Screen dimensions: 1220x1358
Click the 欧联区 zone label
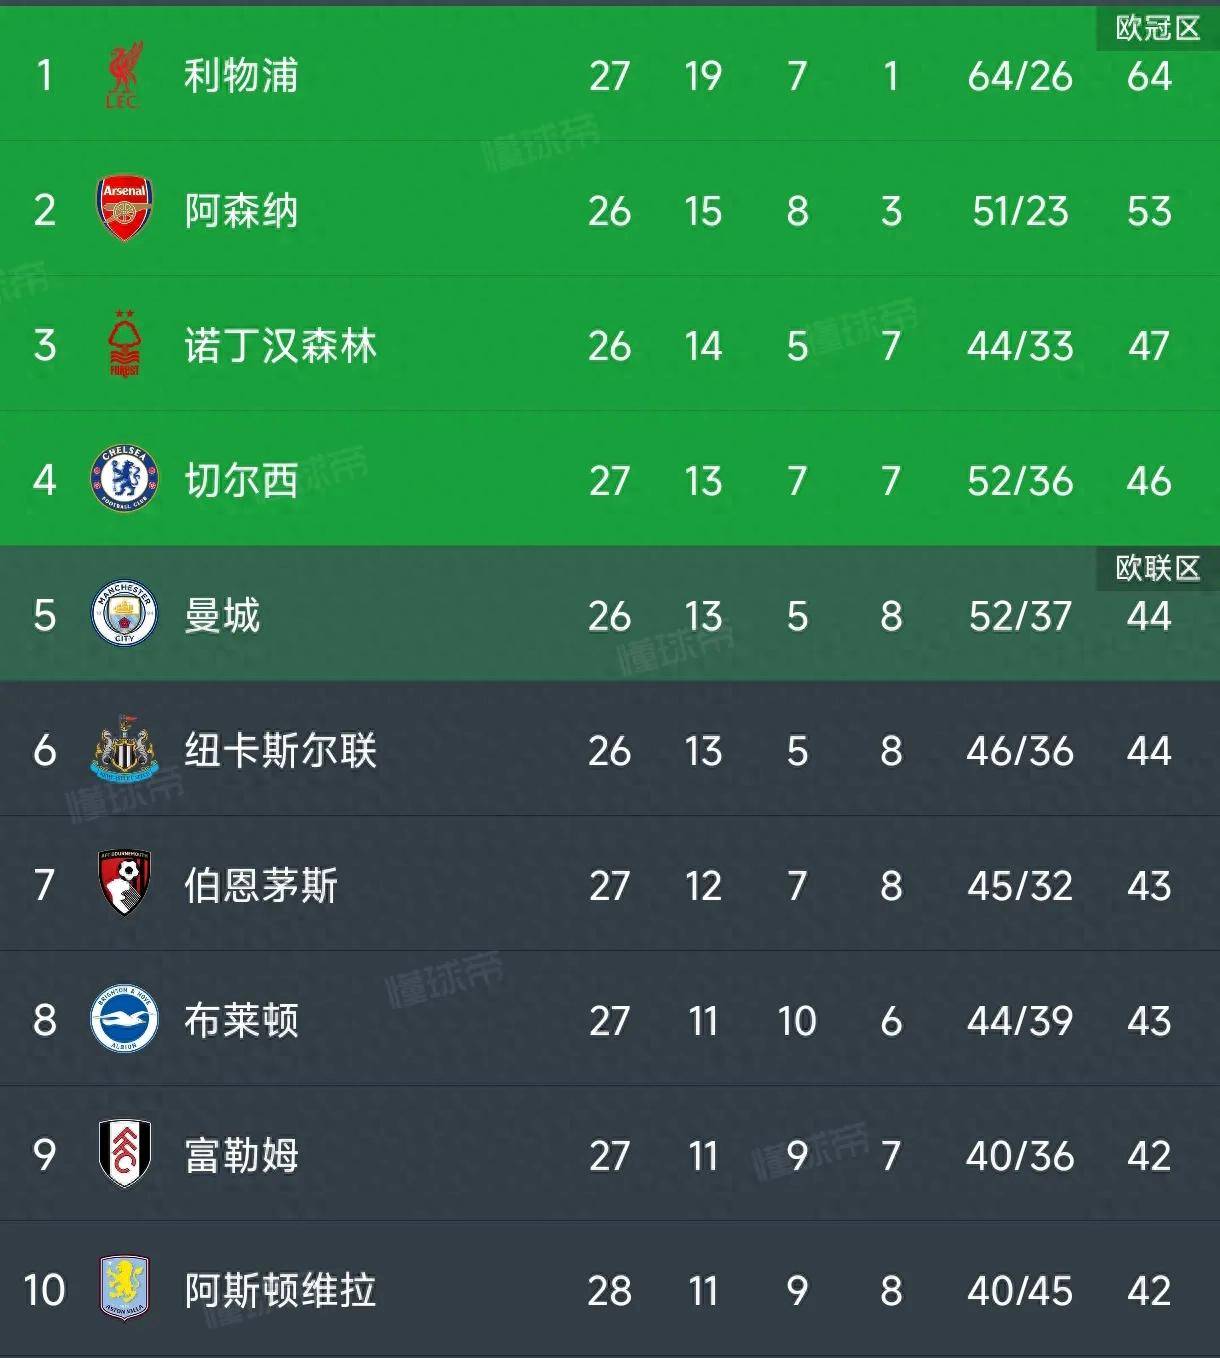[x=1157, y=568]
